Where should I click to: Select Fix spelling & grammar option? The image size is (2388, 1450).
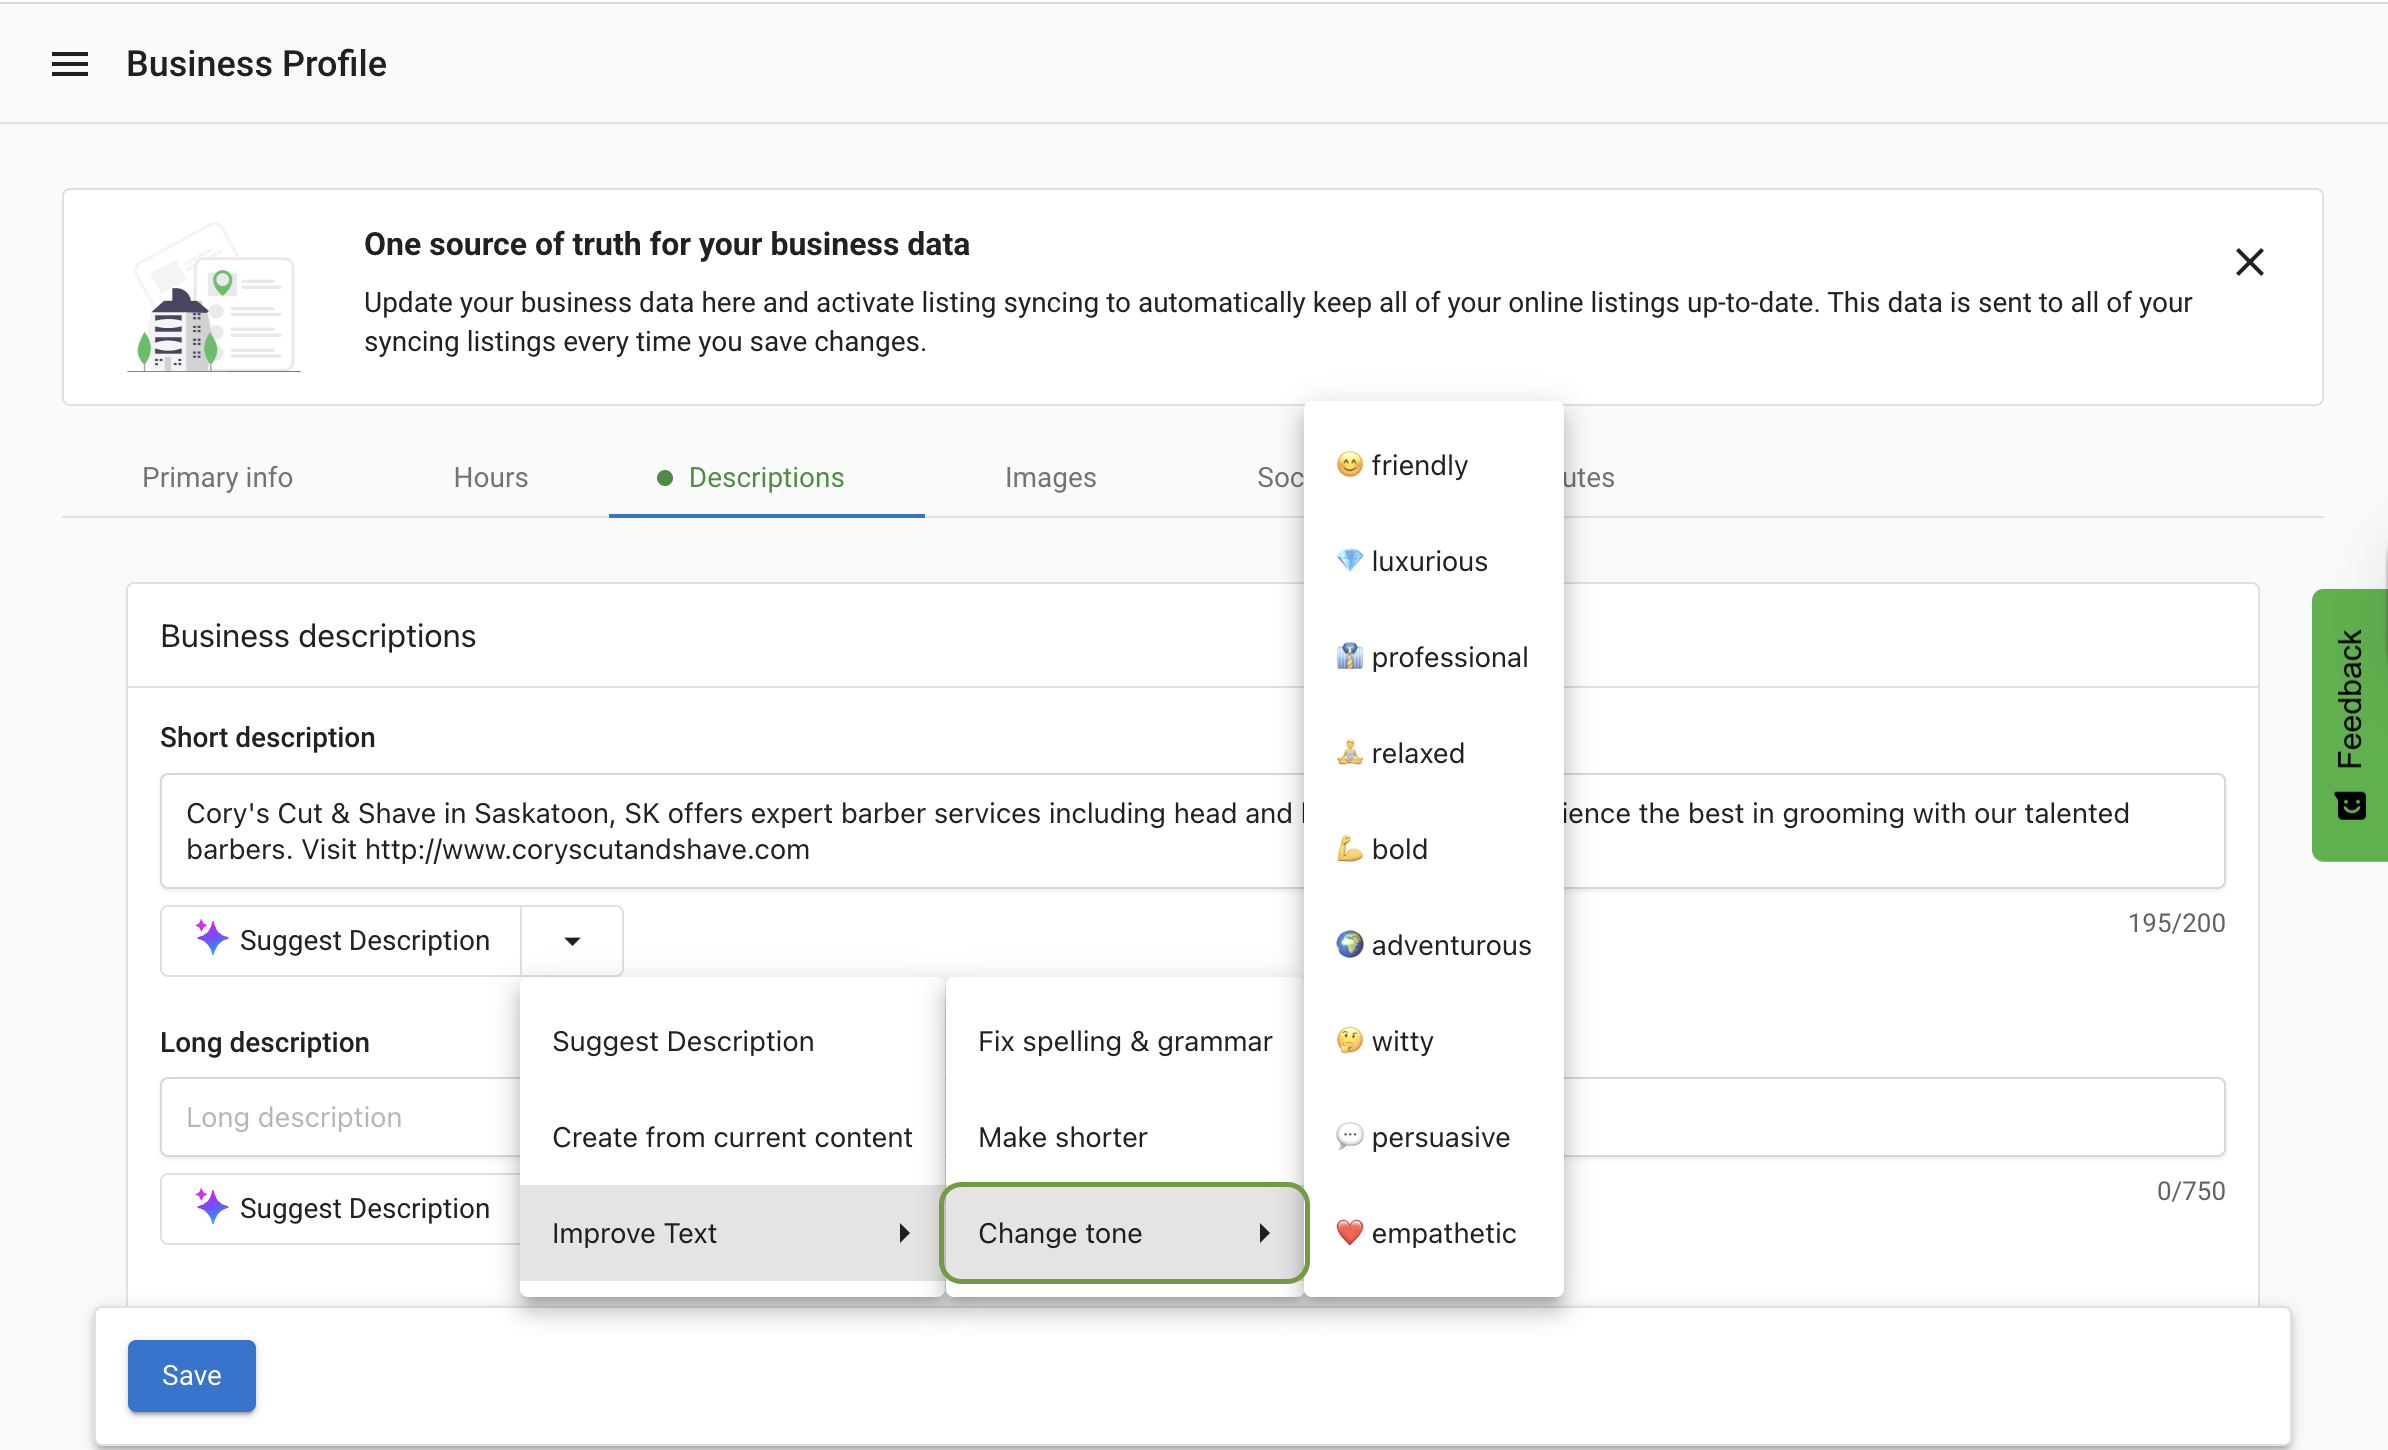pyautogui.click(x=1124, y=1041)
